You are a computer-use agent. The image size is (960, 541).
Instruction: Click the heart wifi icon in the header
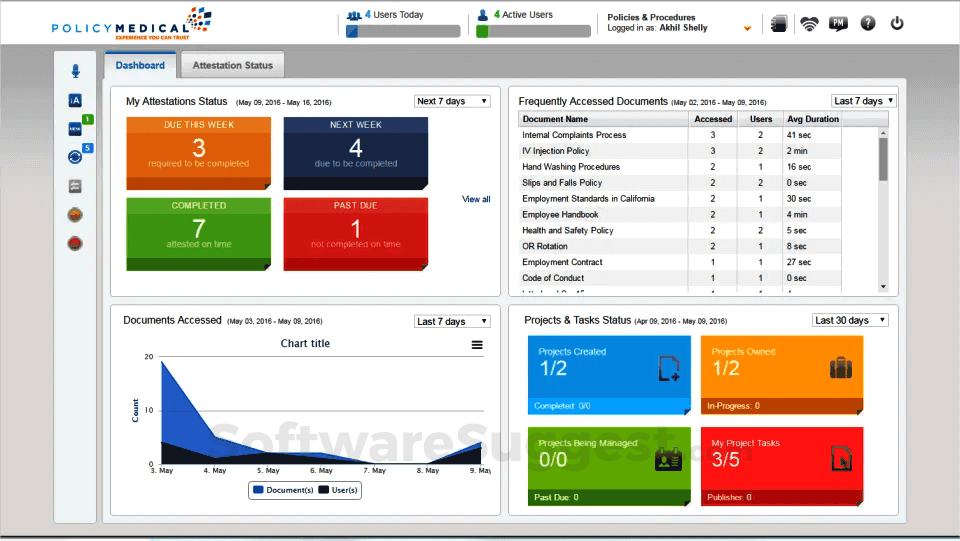(x=809, y=24)
